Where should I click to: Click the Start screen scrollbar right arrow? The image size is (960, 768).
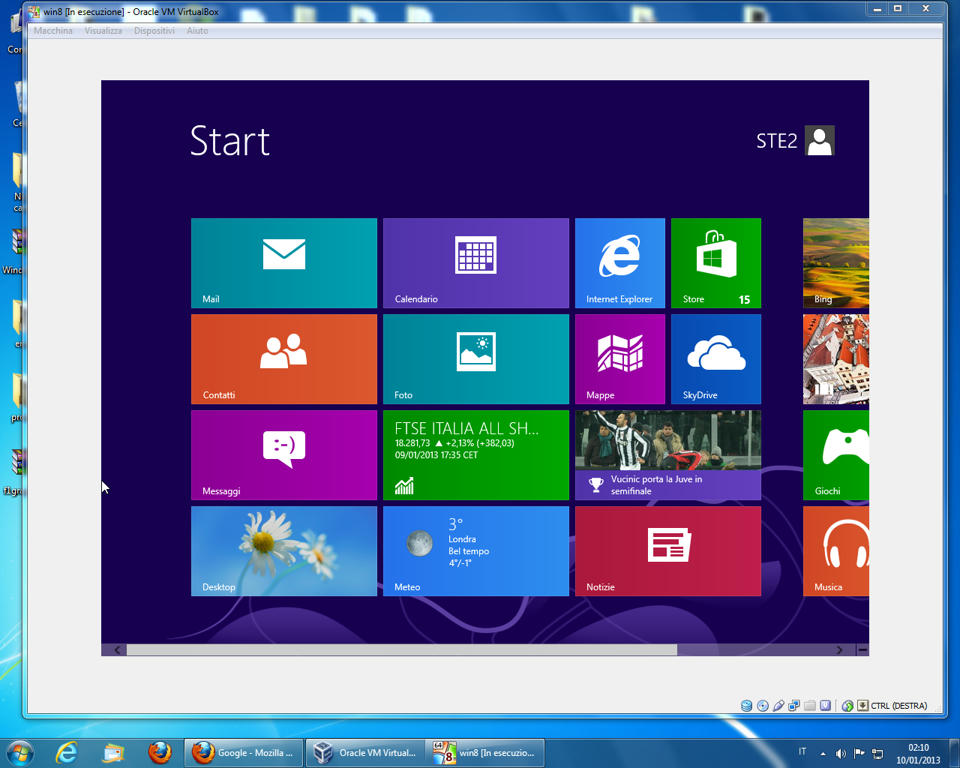839,650
